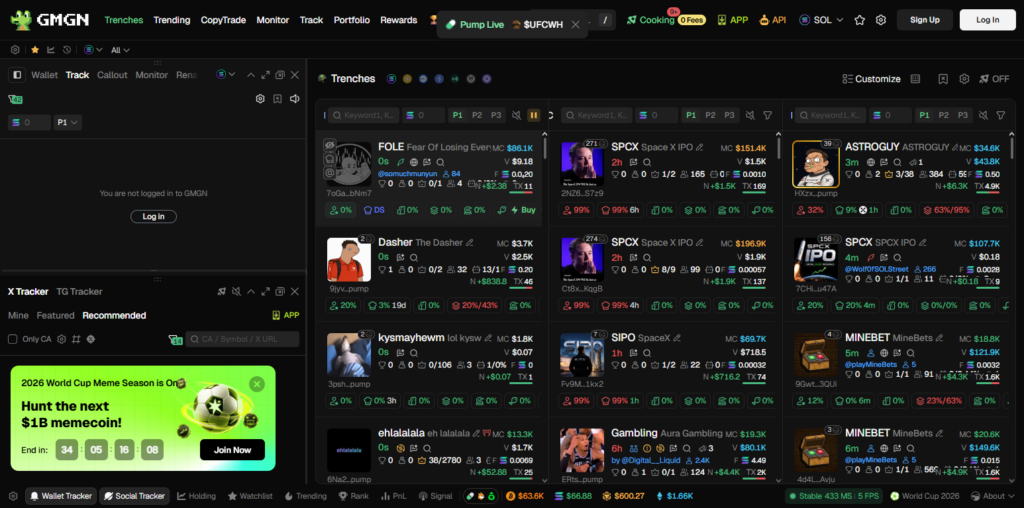Open CopyTrade in the top navigation

pos(223,20)
